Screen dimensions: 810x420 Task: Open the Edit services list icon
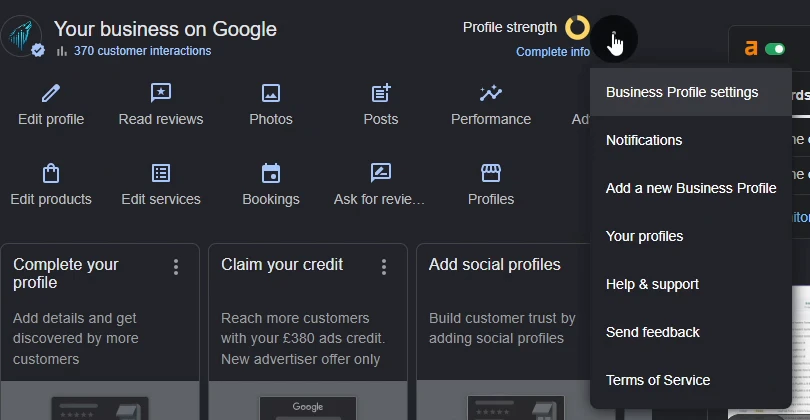pos(161,173)
